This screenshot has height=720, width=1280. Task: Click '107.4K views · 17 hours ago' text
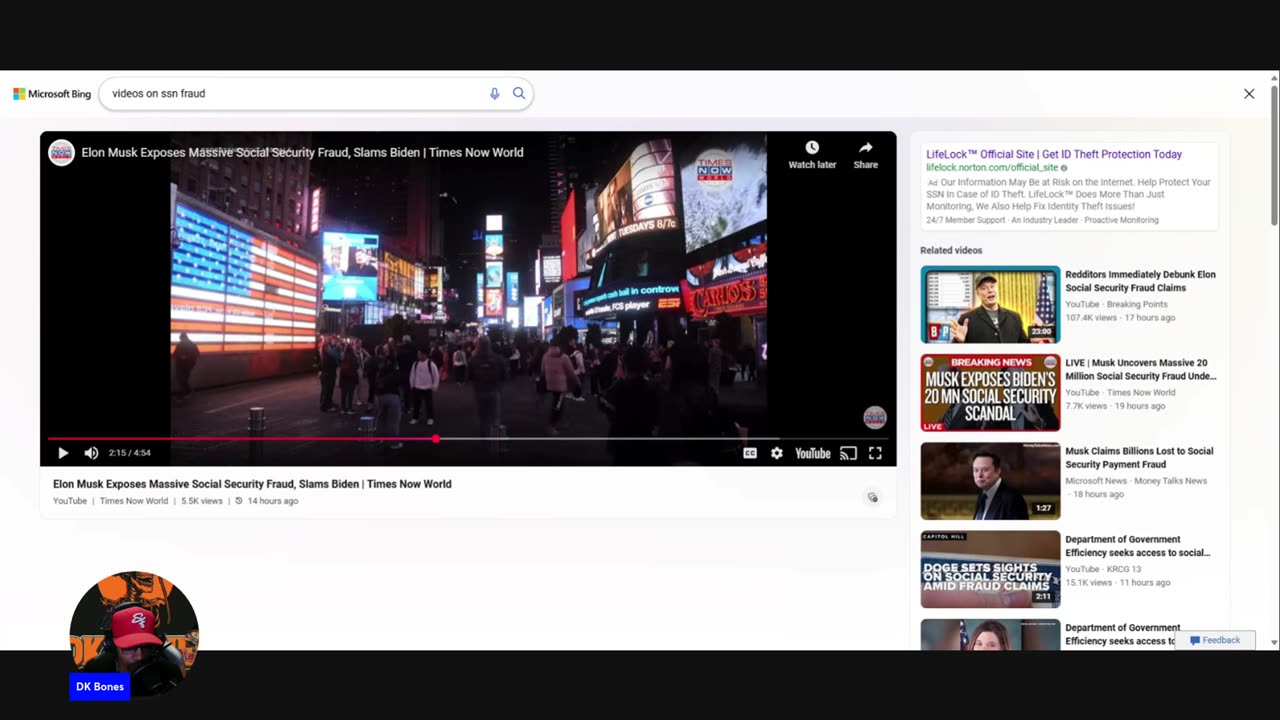[1120, 318]
